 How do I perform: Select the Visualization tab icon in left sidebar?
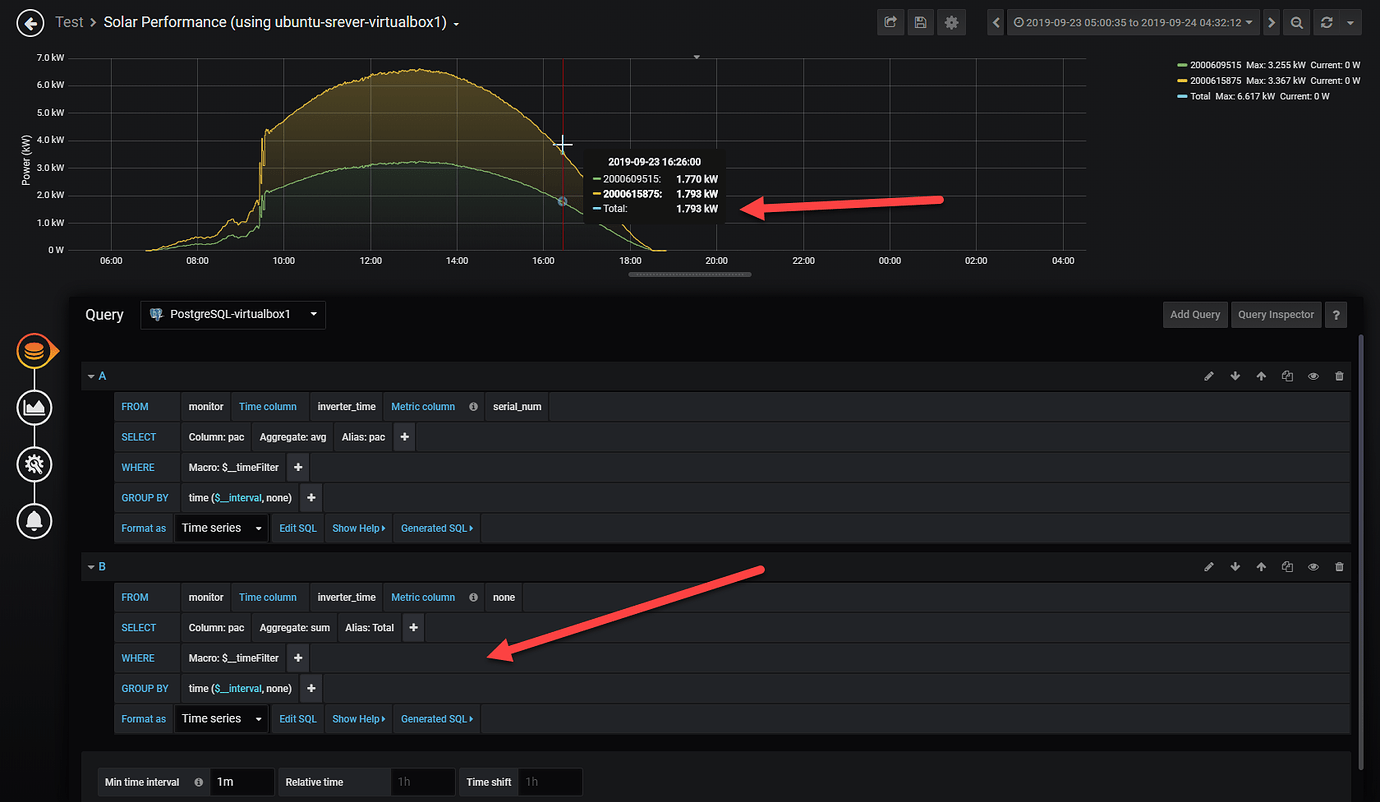pyautogui.click(x=34, y=407)
